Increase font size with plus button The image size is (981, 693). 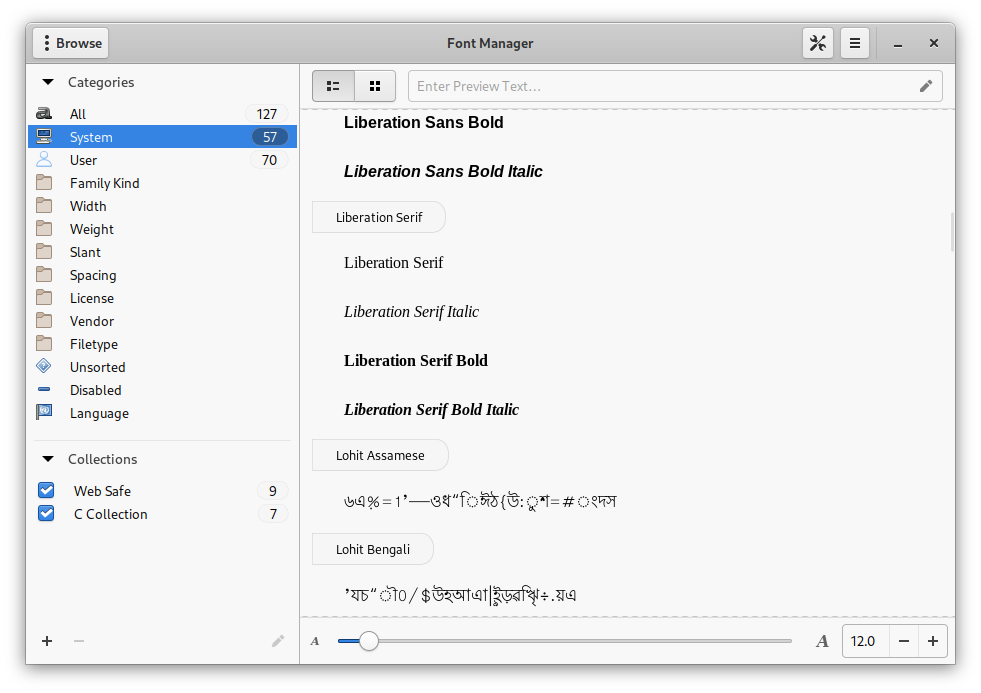click(x=932, y=641)
